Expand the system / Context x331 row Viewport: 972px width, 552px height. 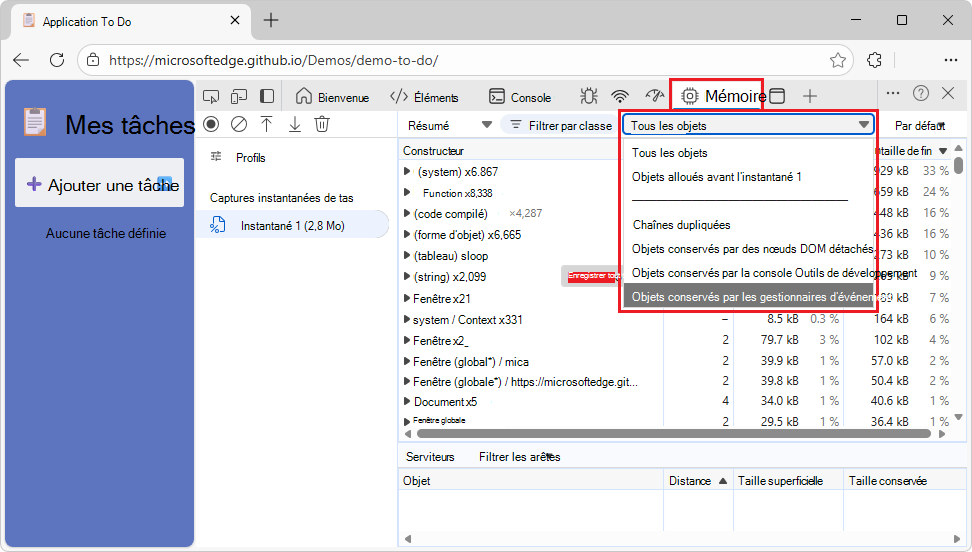[407, 319]
